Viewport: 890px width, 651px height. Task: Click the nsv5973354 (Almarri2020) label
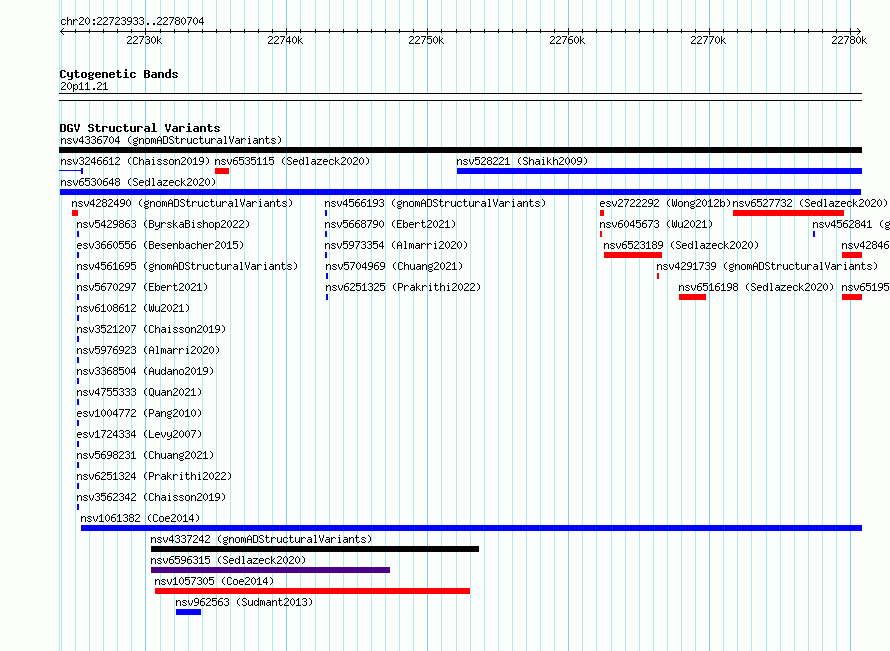pos(396,245)
